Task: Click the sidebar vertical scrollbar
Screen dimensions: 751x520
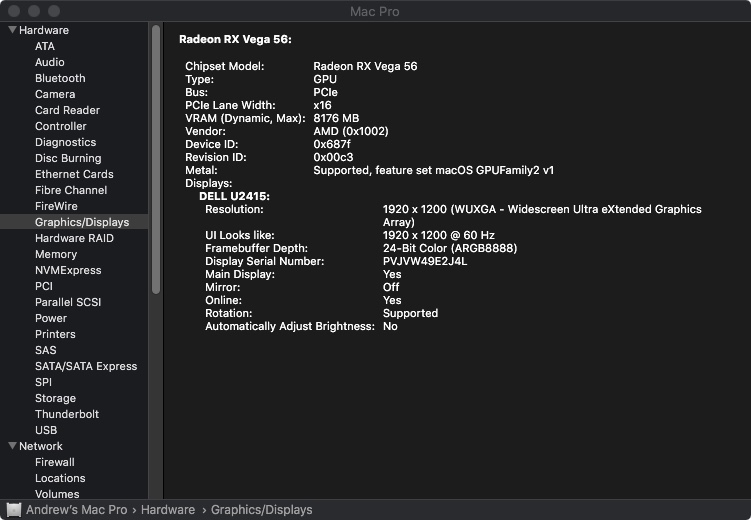Action: [156, 159]
